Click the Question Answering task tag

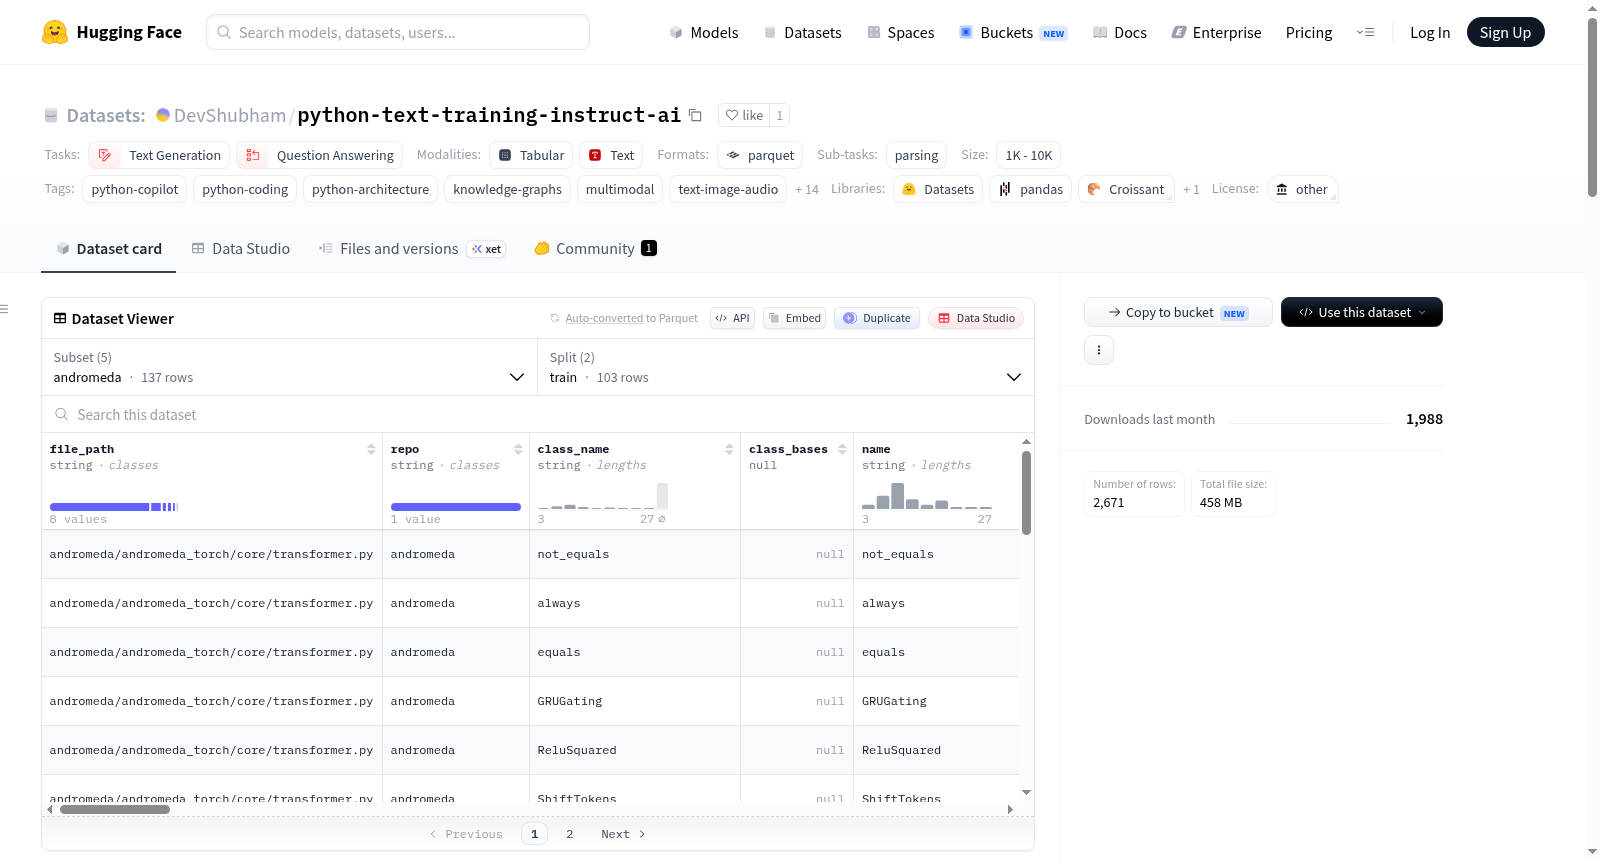click(x=320, y=155)
